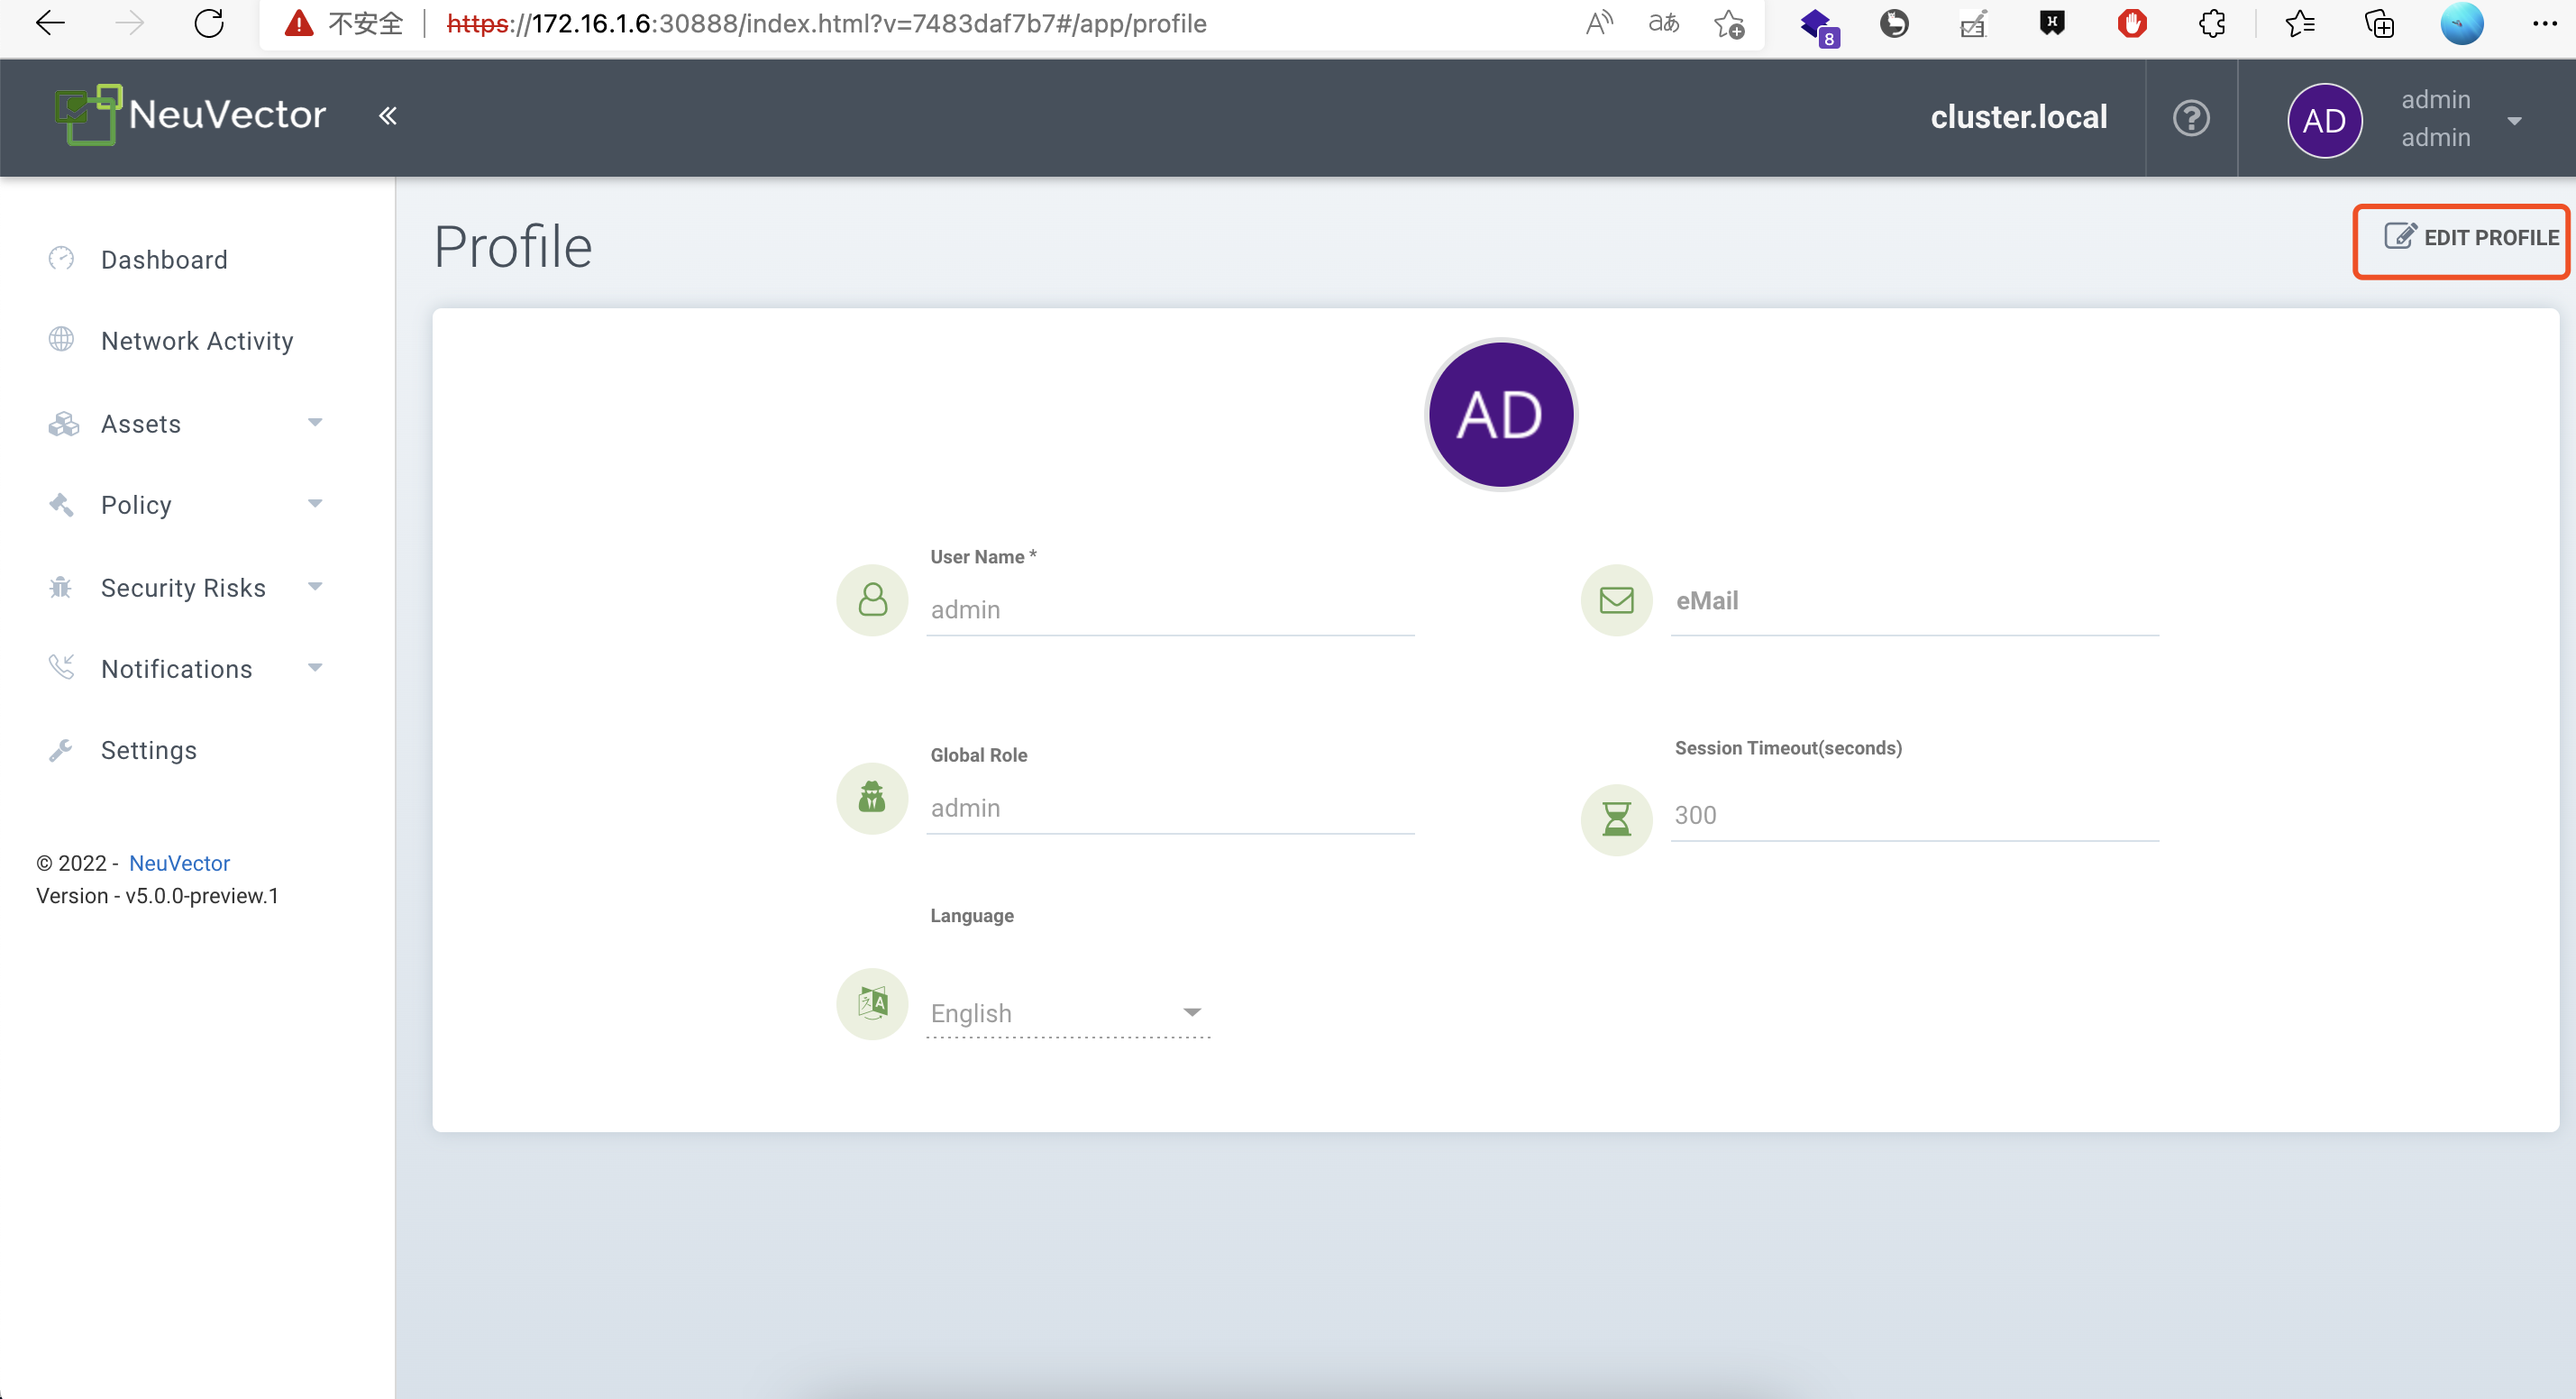
Task: Click the NeuVector logo icon
Action: (88, 115)
